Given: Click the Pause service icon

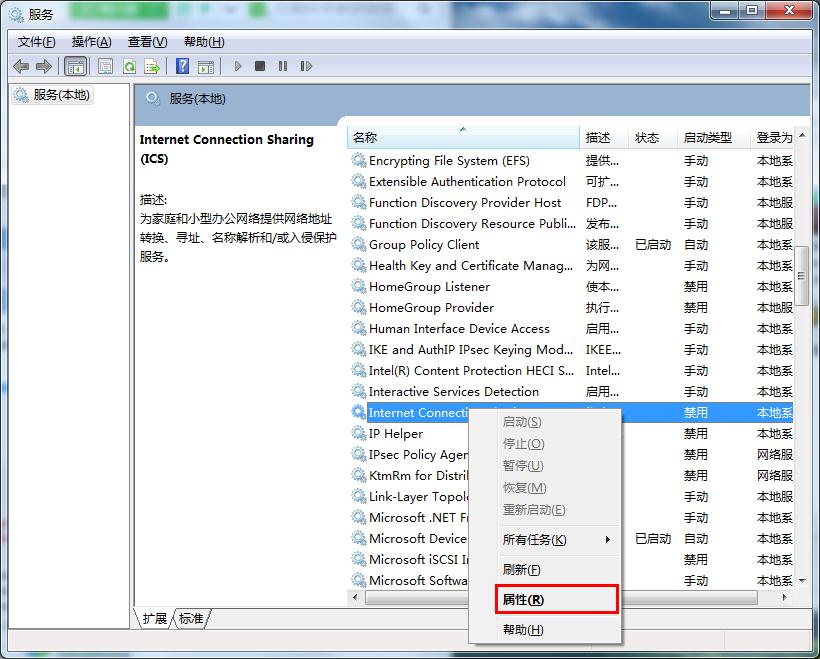Looking at the screenshot, I should (x=283, y=66).
